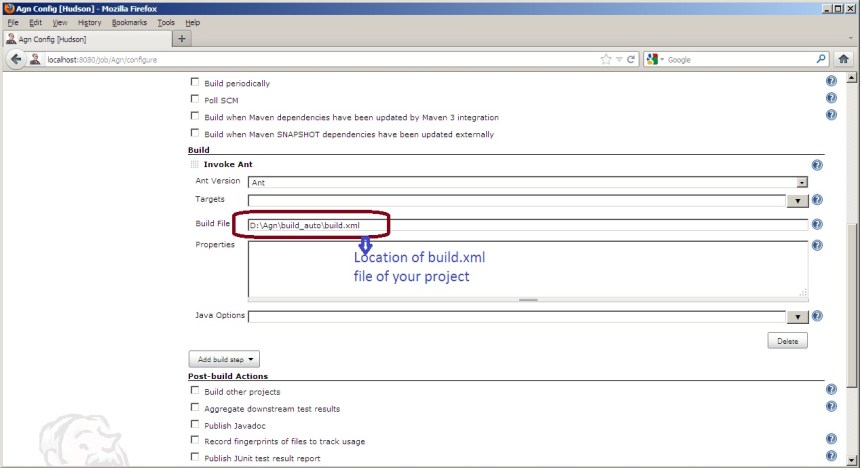This screenshot has height=468, width=860.
Task: Open the View menu
Action: click(x=60, y=22)
